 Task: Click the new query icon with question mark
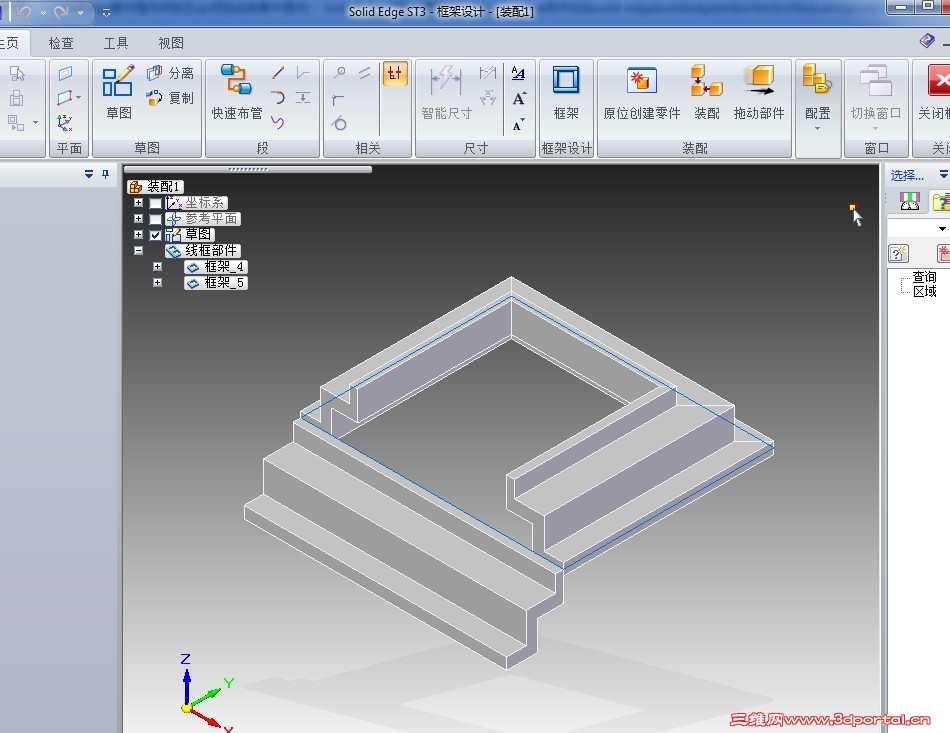[x=899, y=253]
